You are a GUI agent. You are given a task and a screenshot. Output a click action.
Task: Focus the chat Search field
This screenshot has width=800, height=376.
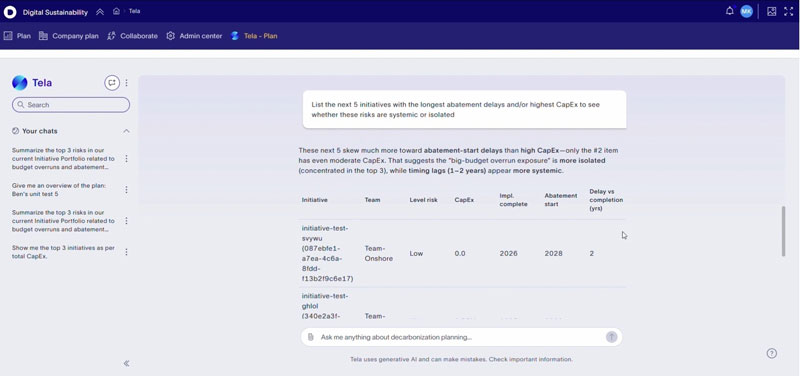click(x=71, y=105)
